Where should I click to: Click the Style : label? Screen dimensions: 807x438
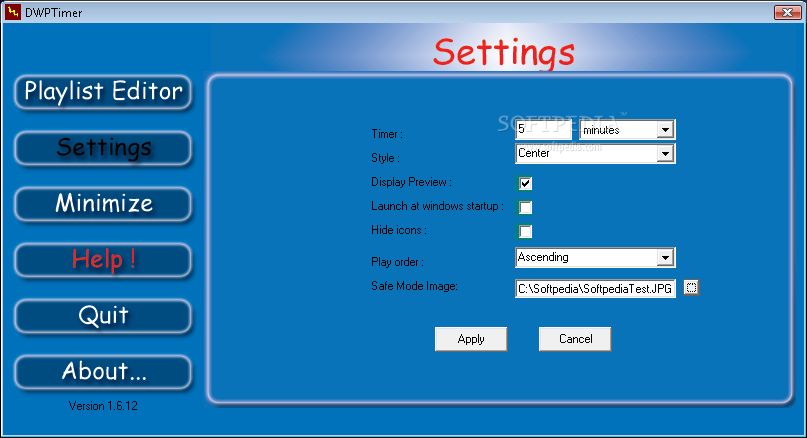pyautogui.click(x=385, y=158)
